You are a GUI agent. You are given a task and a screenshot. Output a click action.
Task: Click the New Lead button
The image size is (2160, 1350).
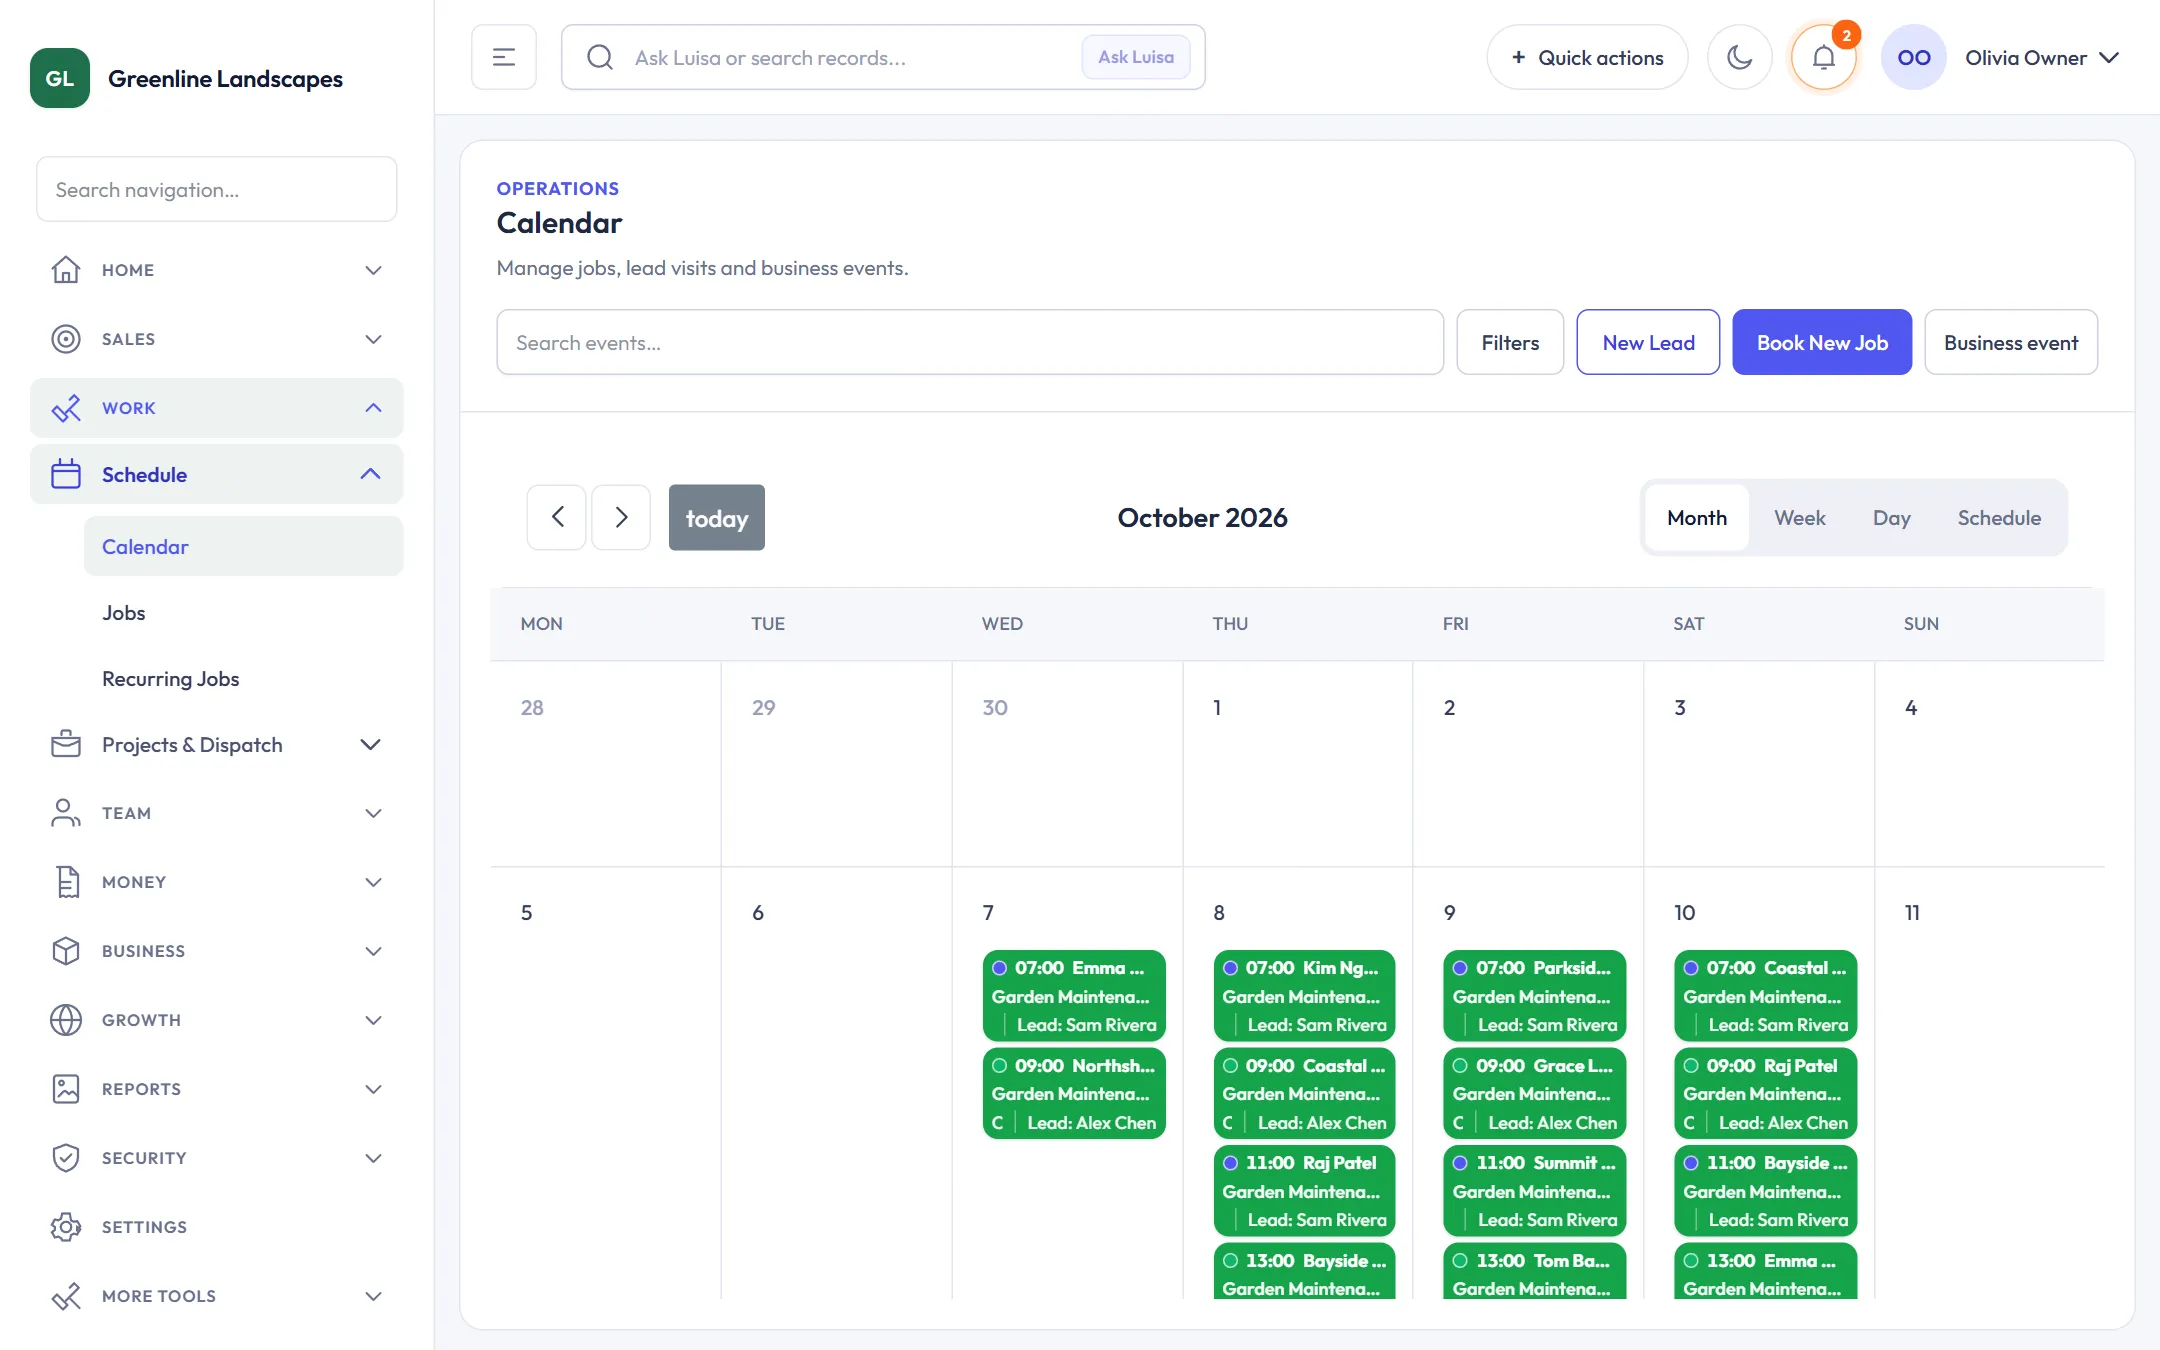(1648, 343)
